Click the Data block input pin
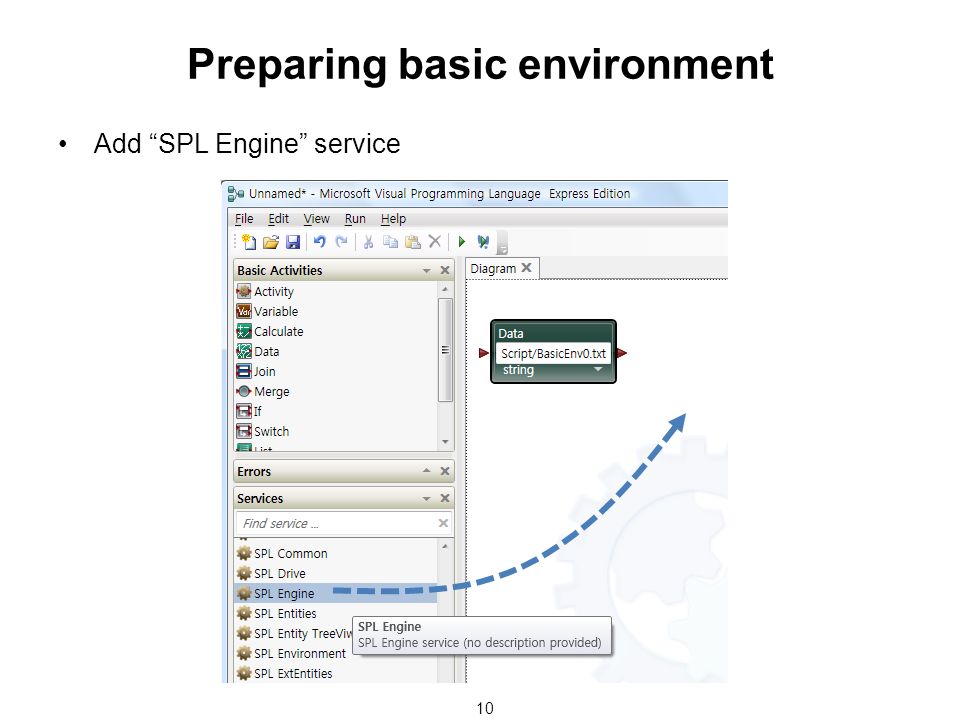Screen dimensions: 960x720 point(484,353)
